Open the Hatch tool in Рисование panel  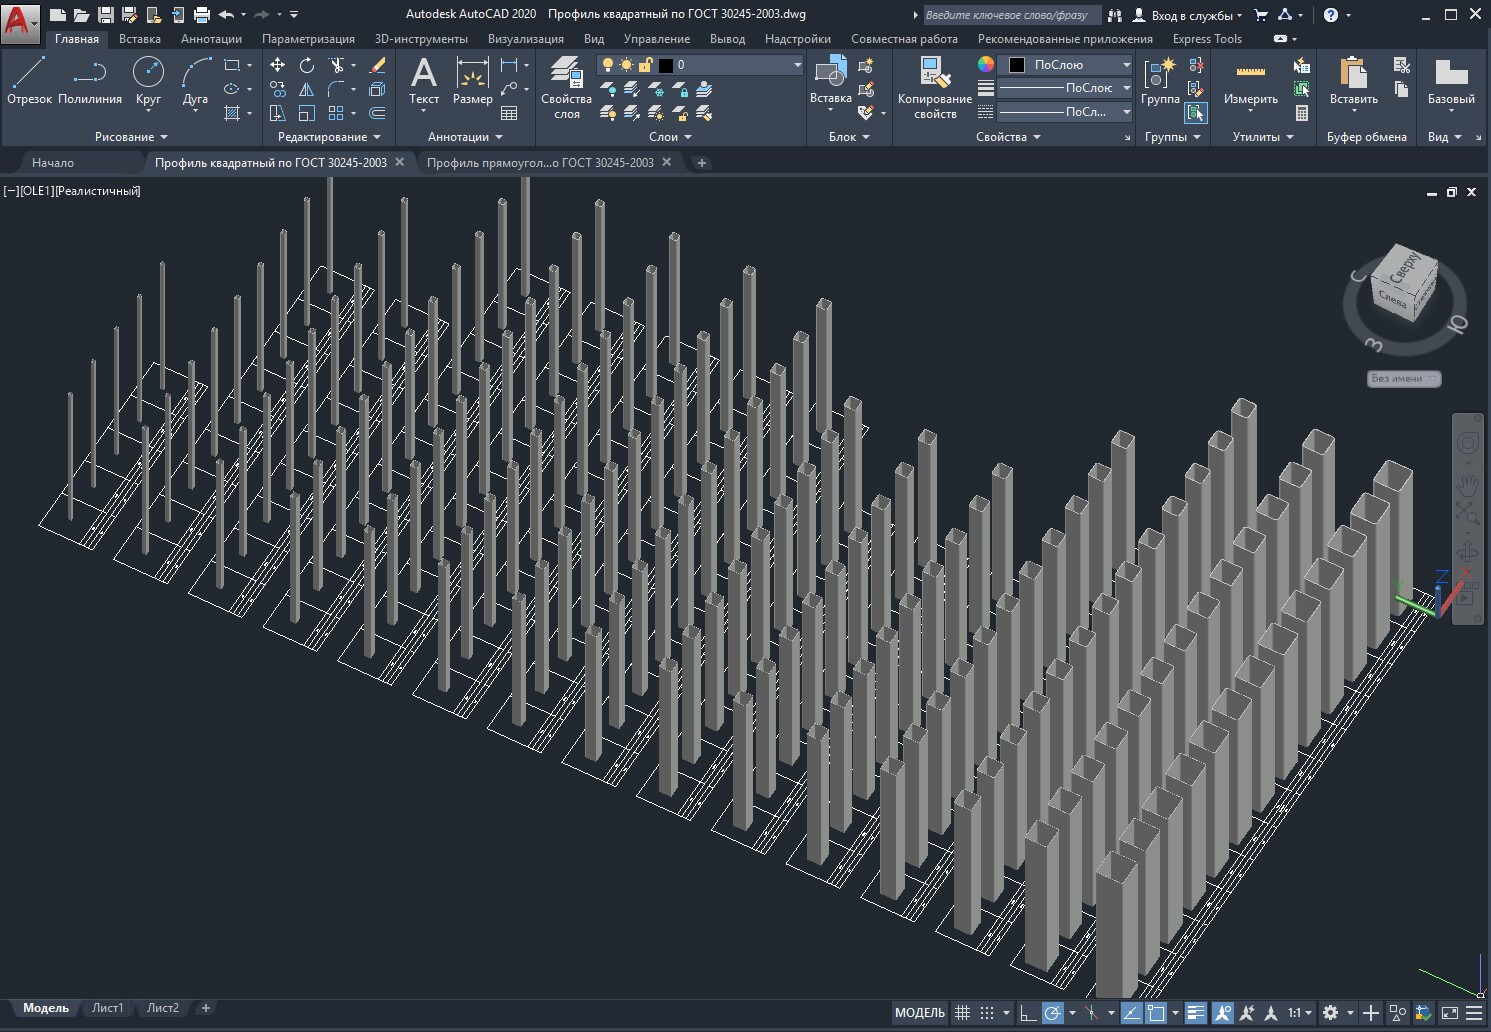pyautogui.click(x=233, y=113)
